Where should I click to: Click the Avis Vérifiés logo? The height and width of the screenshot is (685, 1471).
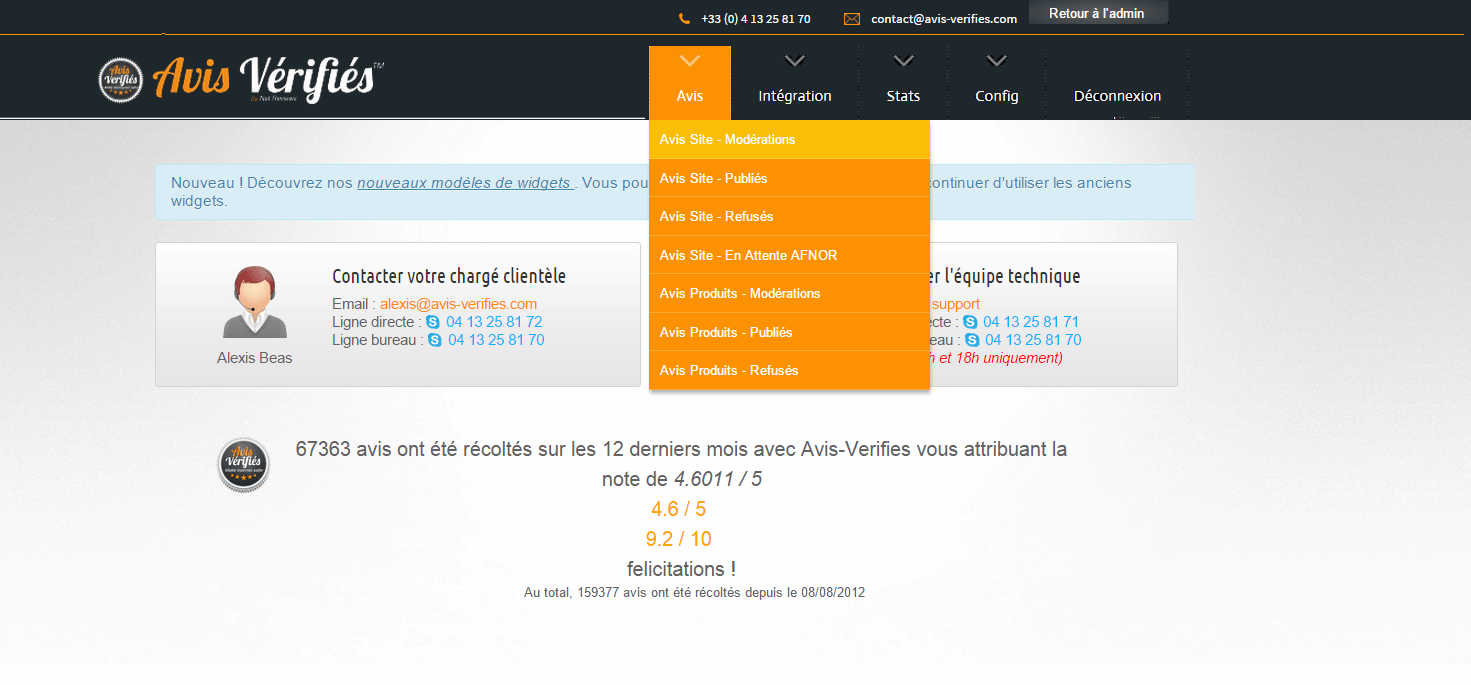241,79
